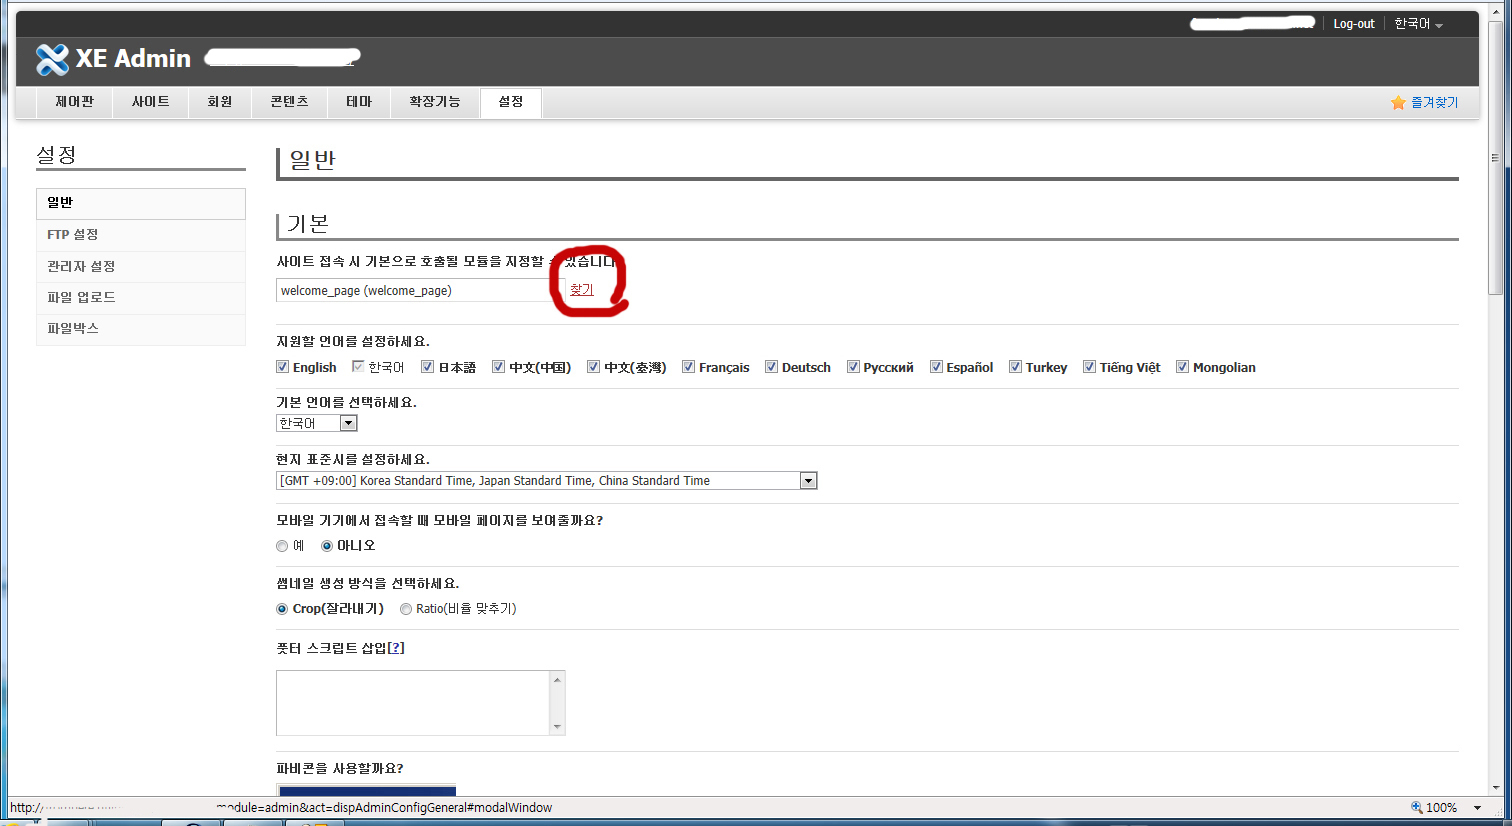Expand the GMT +09:00 timezone dropdown
Screen dimensions: 1512x826
click(x=808, y=481)
